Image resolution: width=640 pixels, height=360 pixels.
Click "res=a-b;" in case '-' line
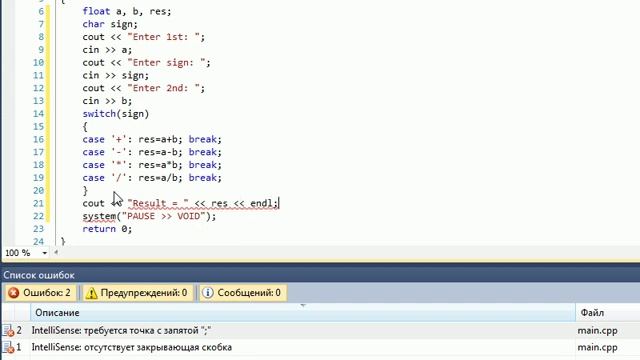(160, 152)
